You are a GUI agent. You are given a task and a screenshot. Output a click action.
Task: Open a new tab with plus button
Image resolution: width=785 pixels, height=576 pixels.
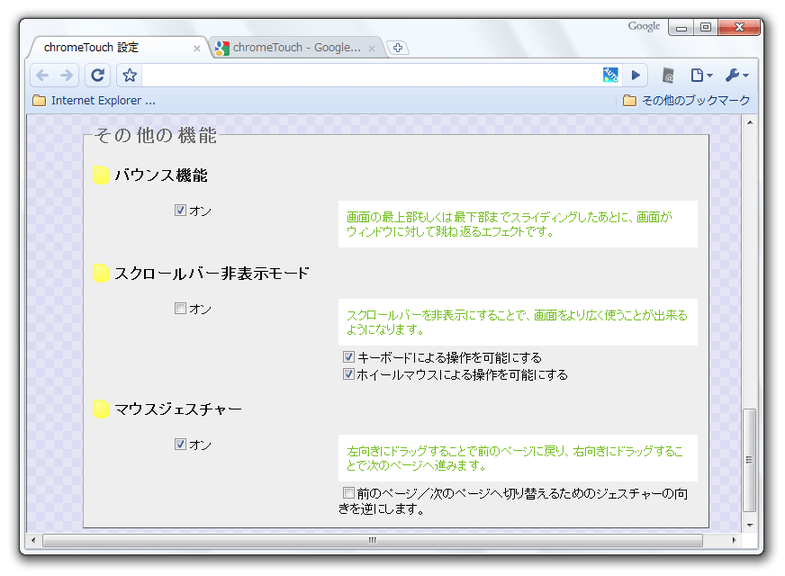[398, 48]
